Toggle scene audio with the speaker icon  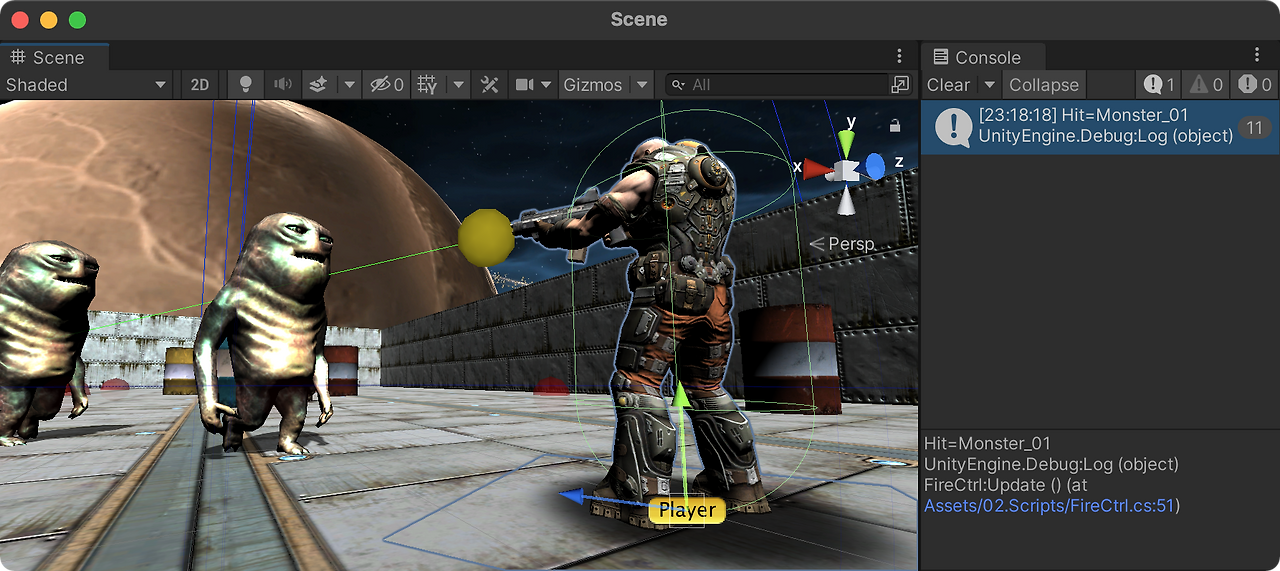pyautogui.click(x=282, y=85)
